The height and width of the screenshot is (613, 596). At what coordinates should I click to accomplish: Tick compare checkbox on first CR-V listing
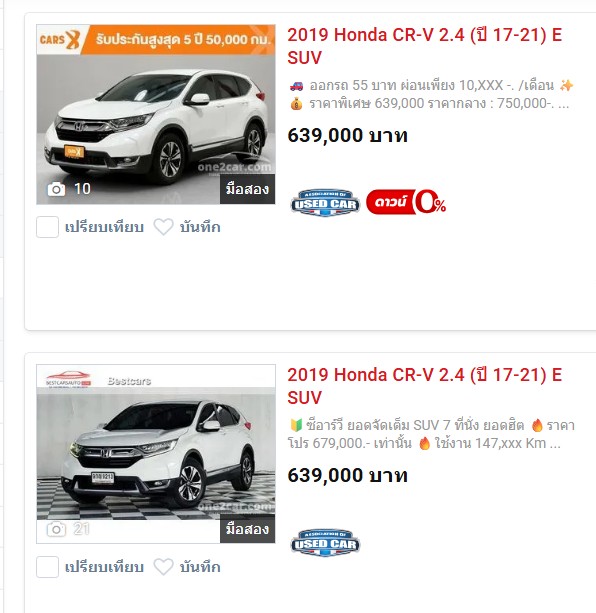[47, 227]
